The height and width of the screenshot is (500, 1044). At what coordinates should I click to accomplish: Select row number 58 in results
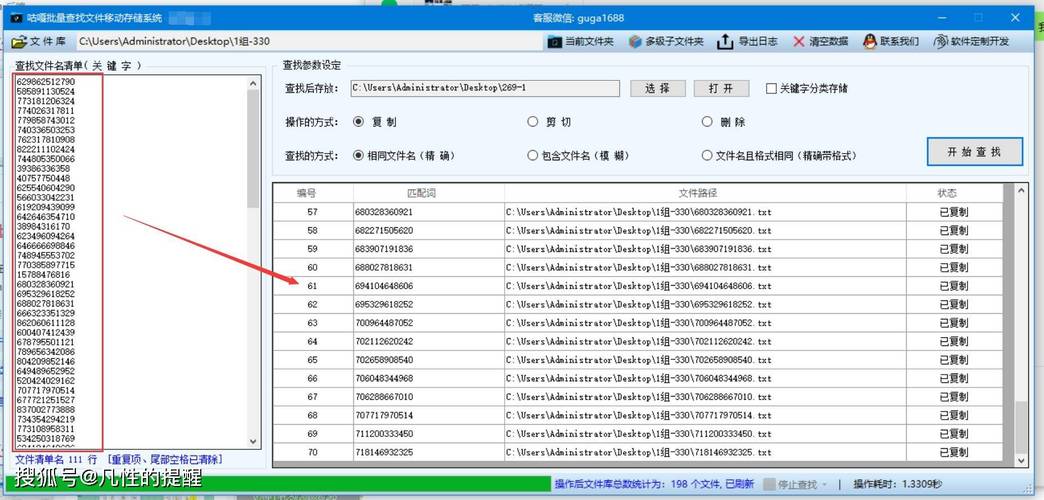(x=312, y=230)
